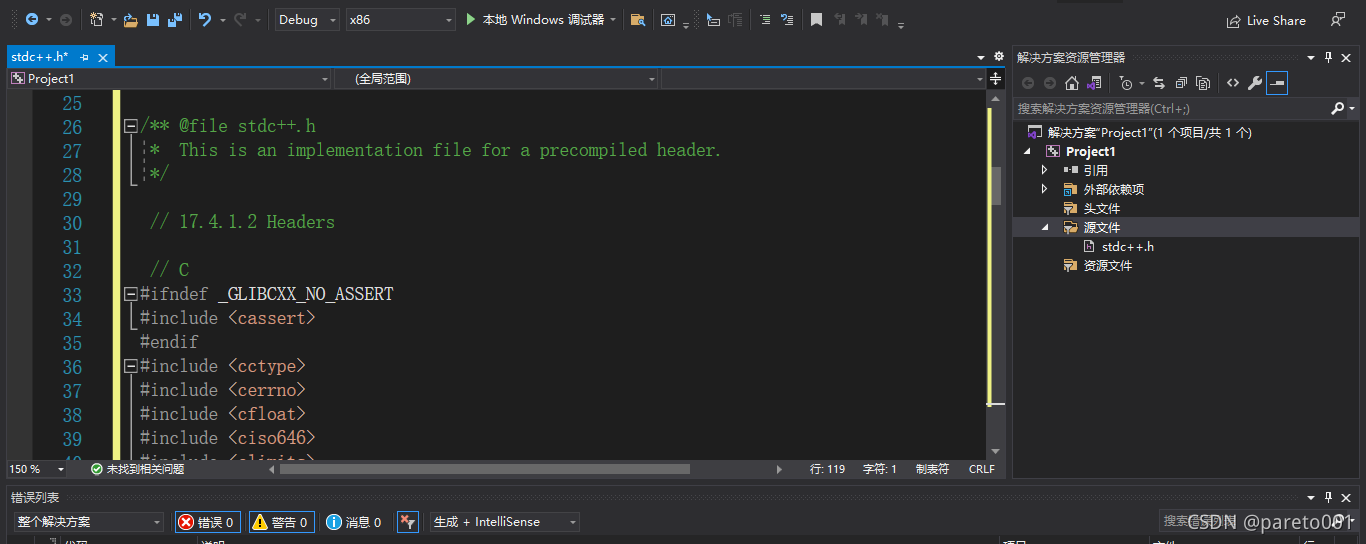Viewport: 1366px width, 544px height.
Task: Click the Solution Explorer search magnifier icon
Action: [1338, 108]
